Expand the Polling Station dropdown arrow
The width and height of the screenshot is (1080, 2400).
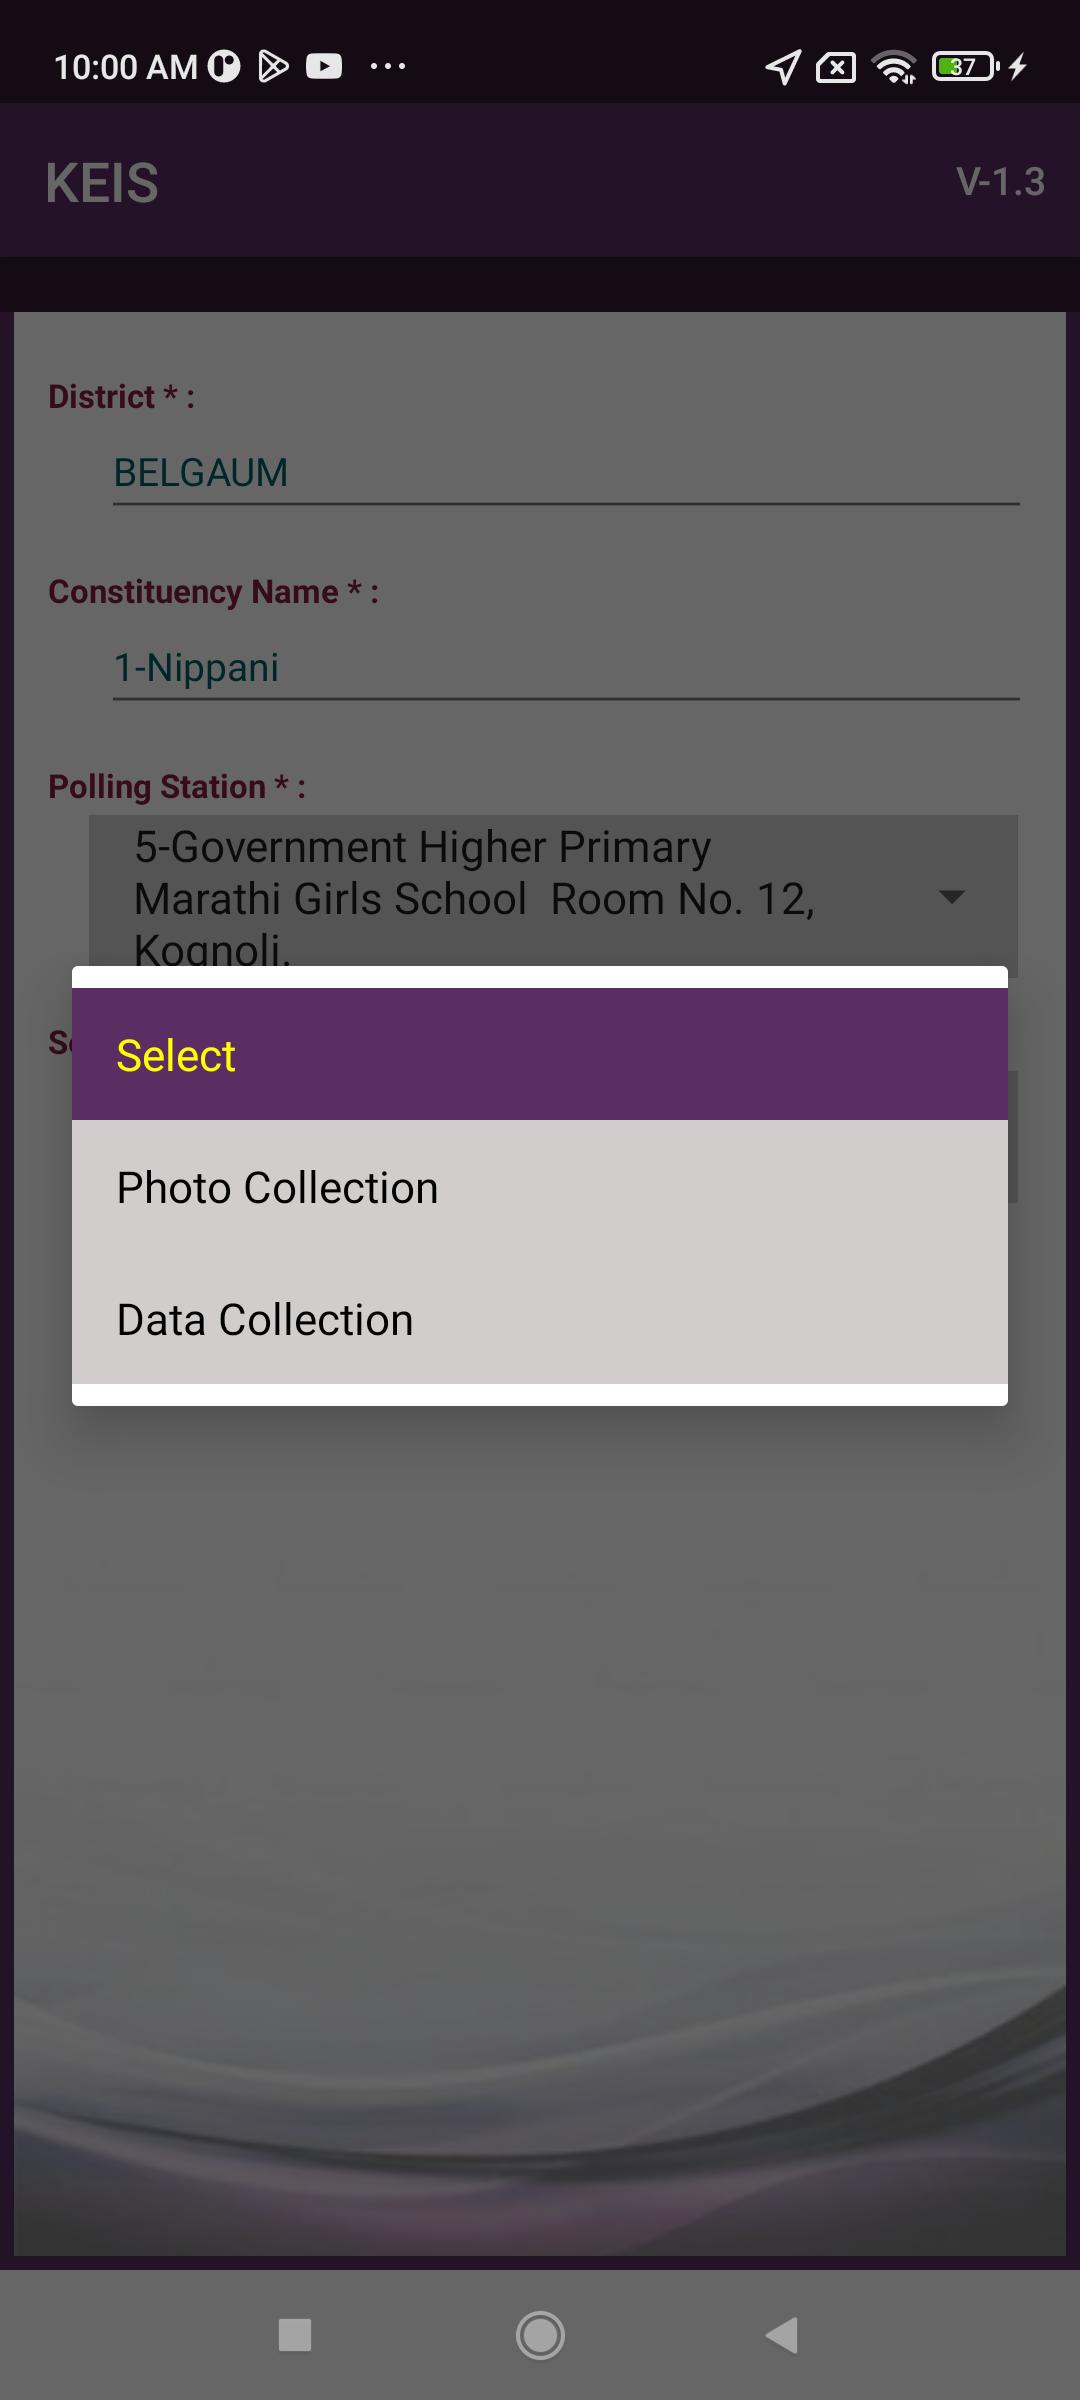click(952, 897)
